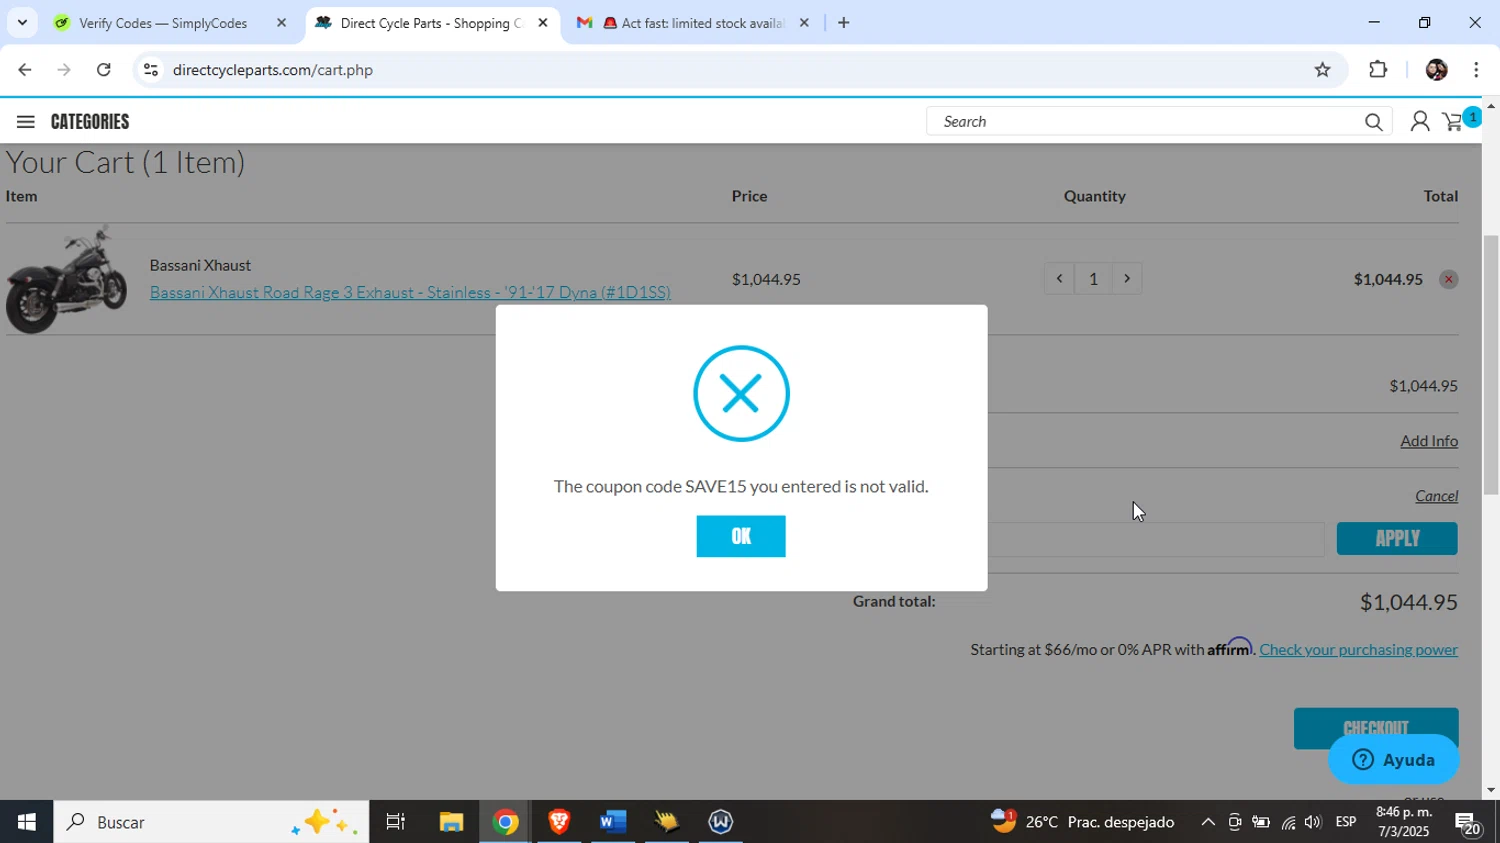Select the Direct Cycle Parts Shopping tab

pos(430,23)
